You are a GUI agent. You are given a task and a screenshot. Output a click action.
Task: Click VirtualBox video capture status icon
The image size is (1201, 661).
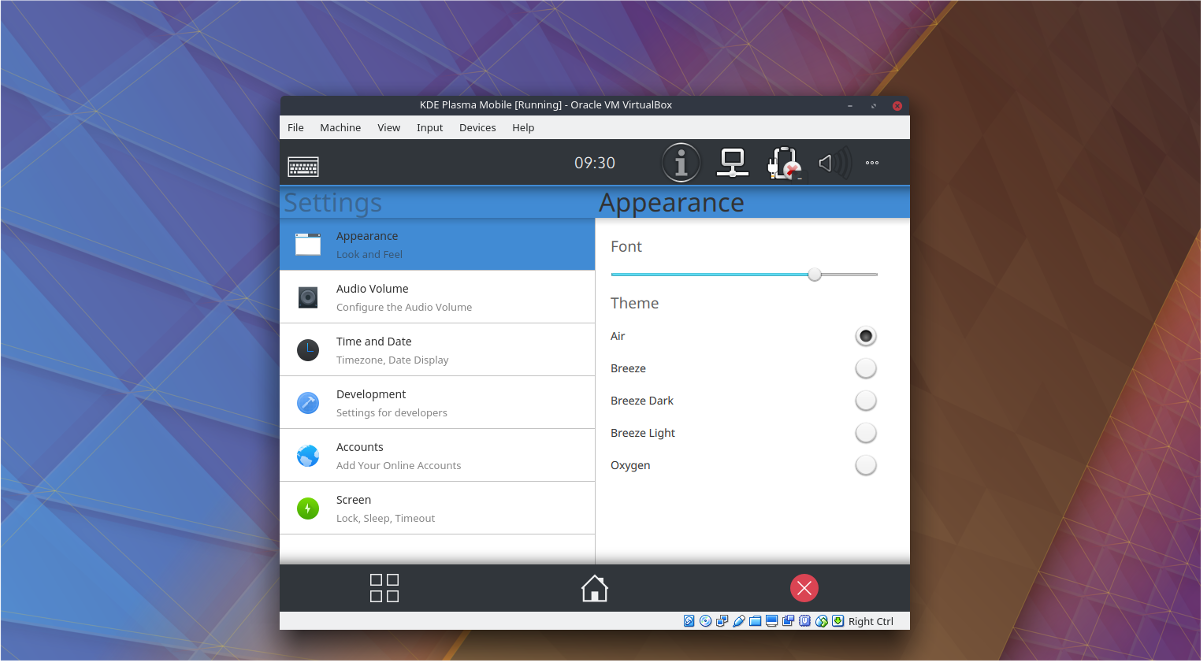[788, 621]
